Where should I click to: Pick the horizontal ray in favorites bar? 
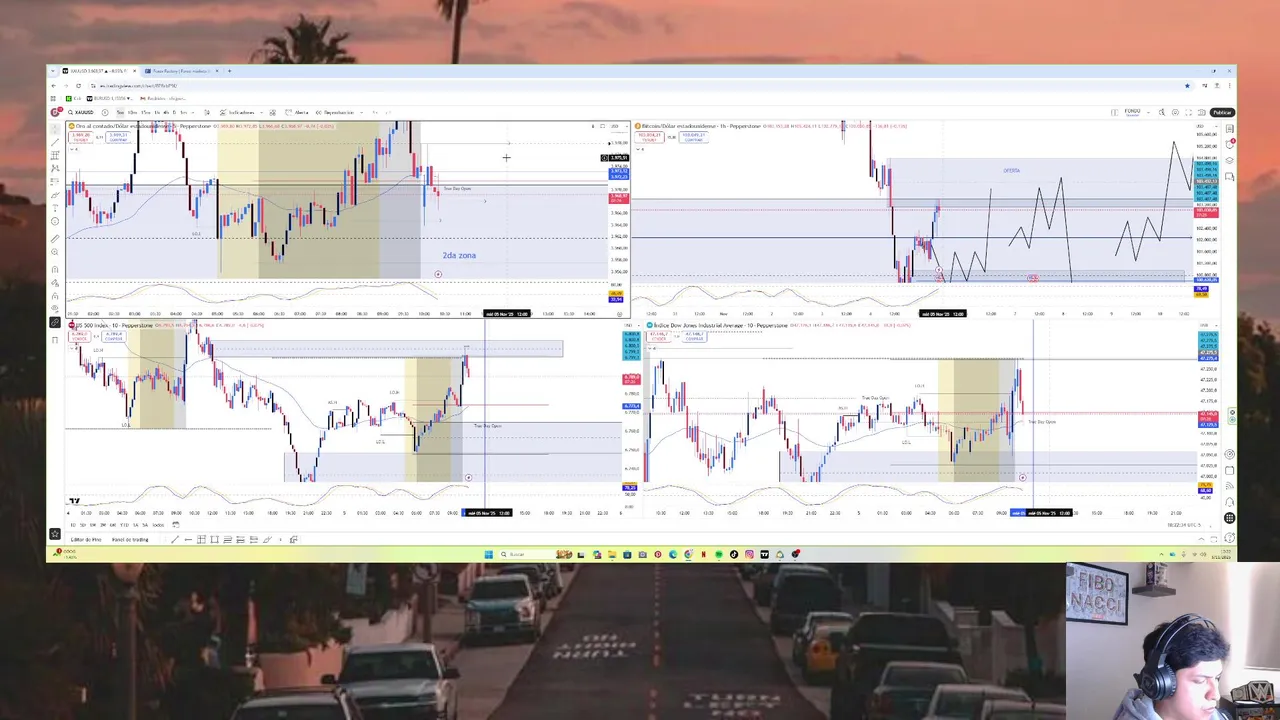tap(188, 540)
